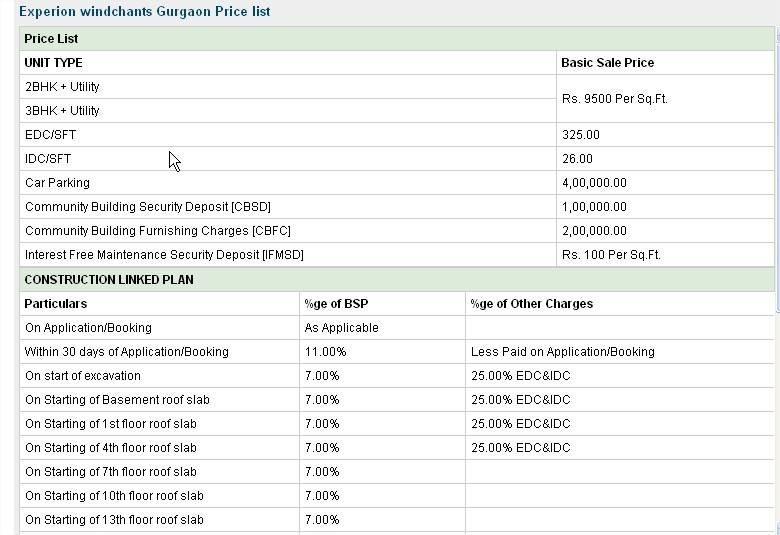Click 7.00% in 1st floor slab row
Image resolution: width=780 pixels, height=535 pixels.
click(322, 424)
